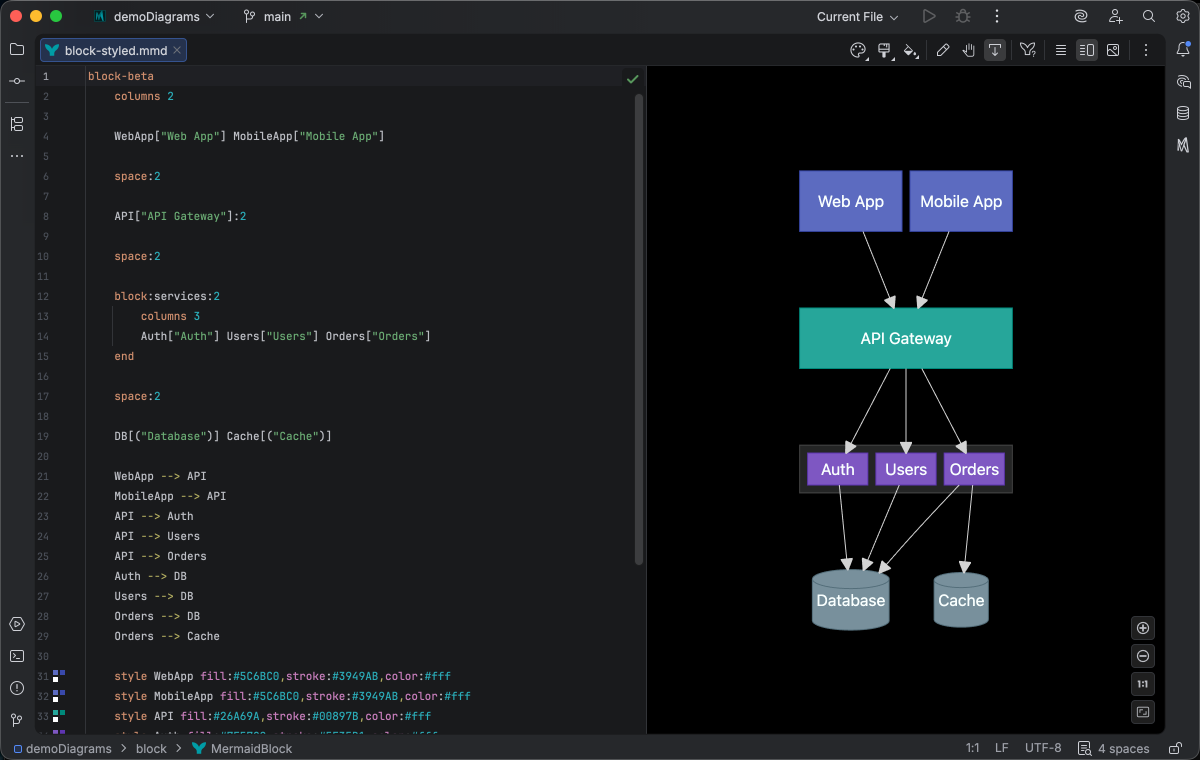This screenshot has height=760, width=1200.
Task: Click the Web App node in the preview
Action: pos(851,201)
